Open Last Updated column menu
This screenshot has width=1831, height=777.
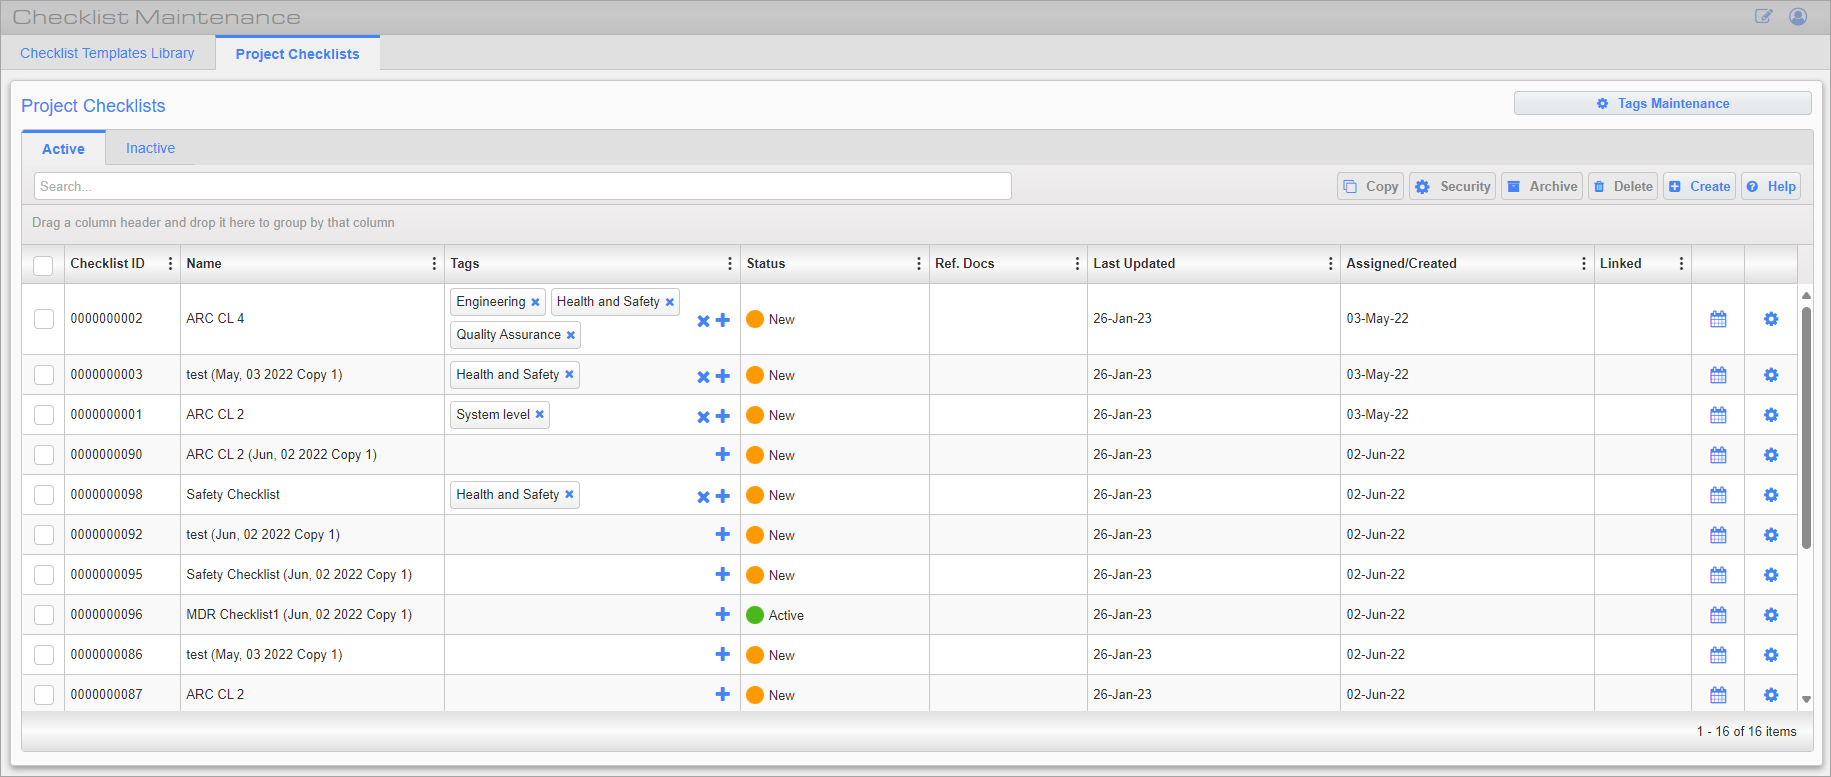(x=1330, y=264)
